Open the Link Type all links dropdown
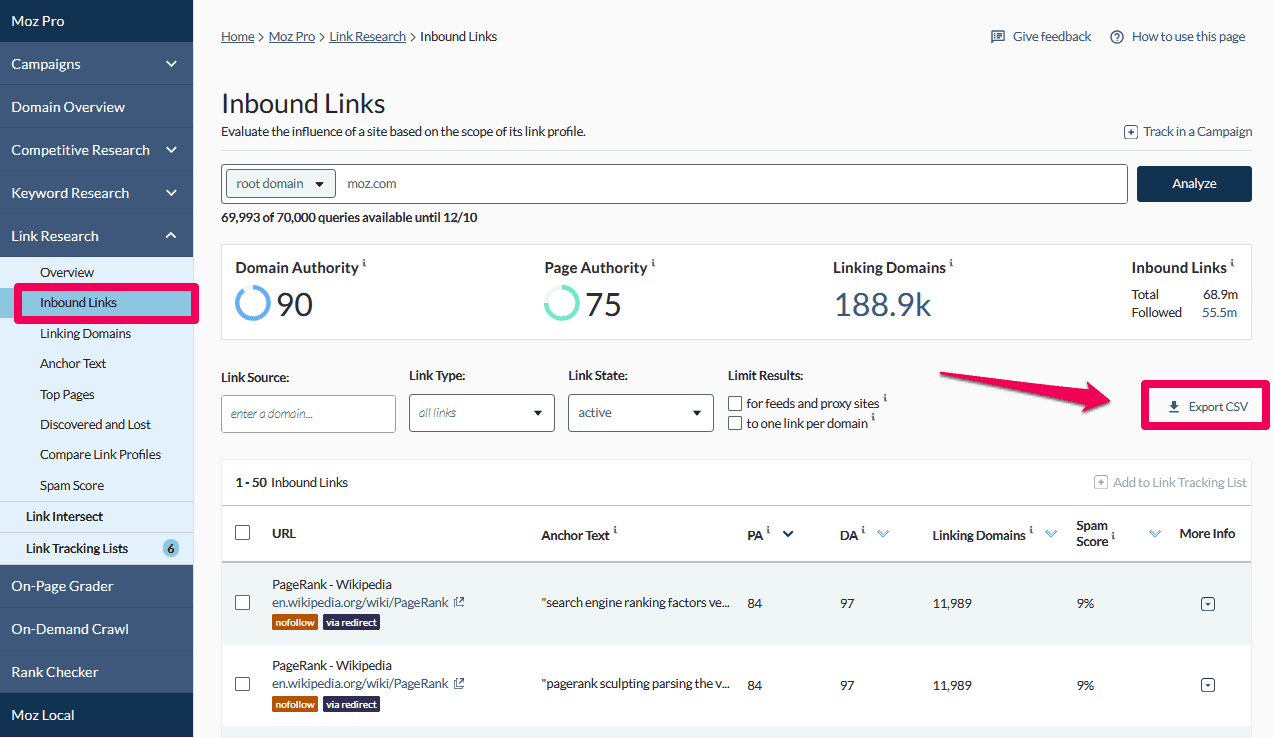 [x=481, y=413]
